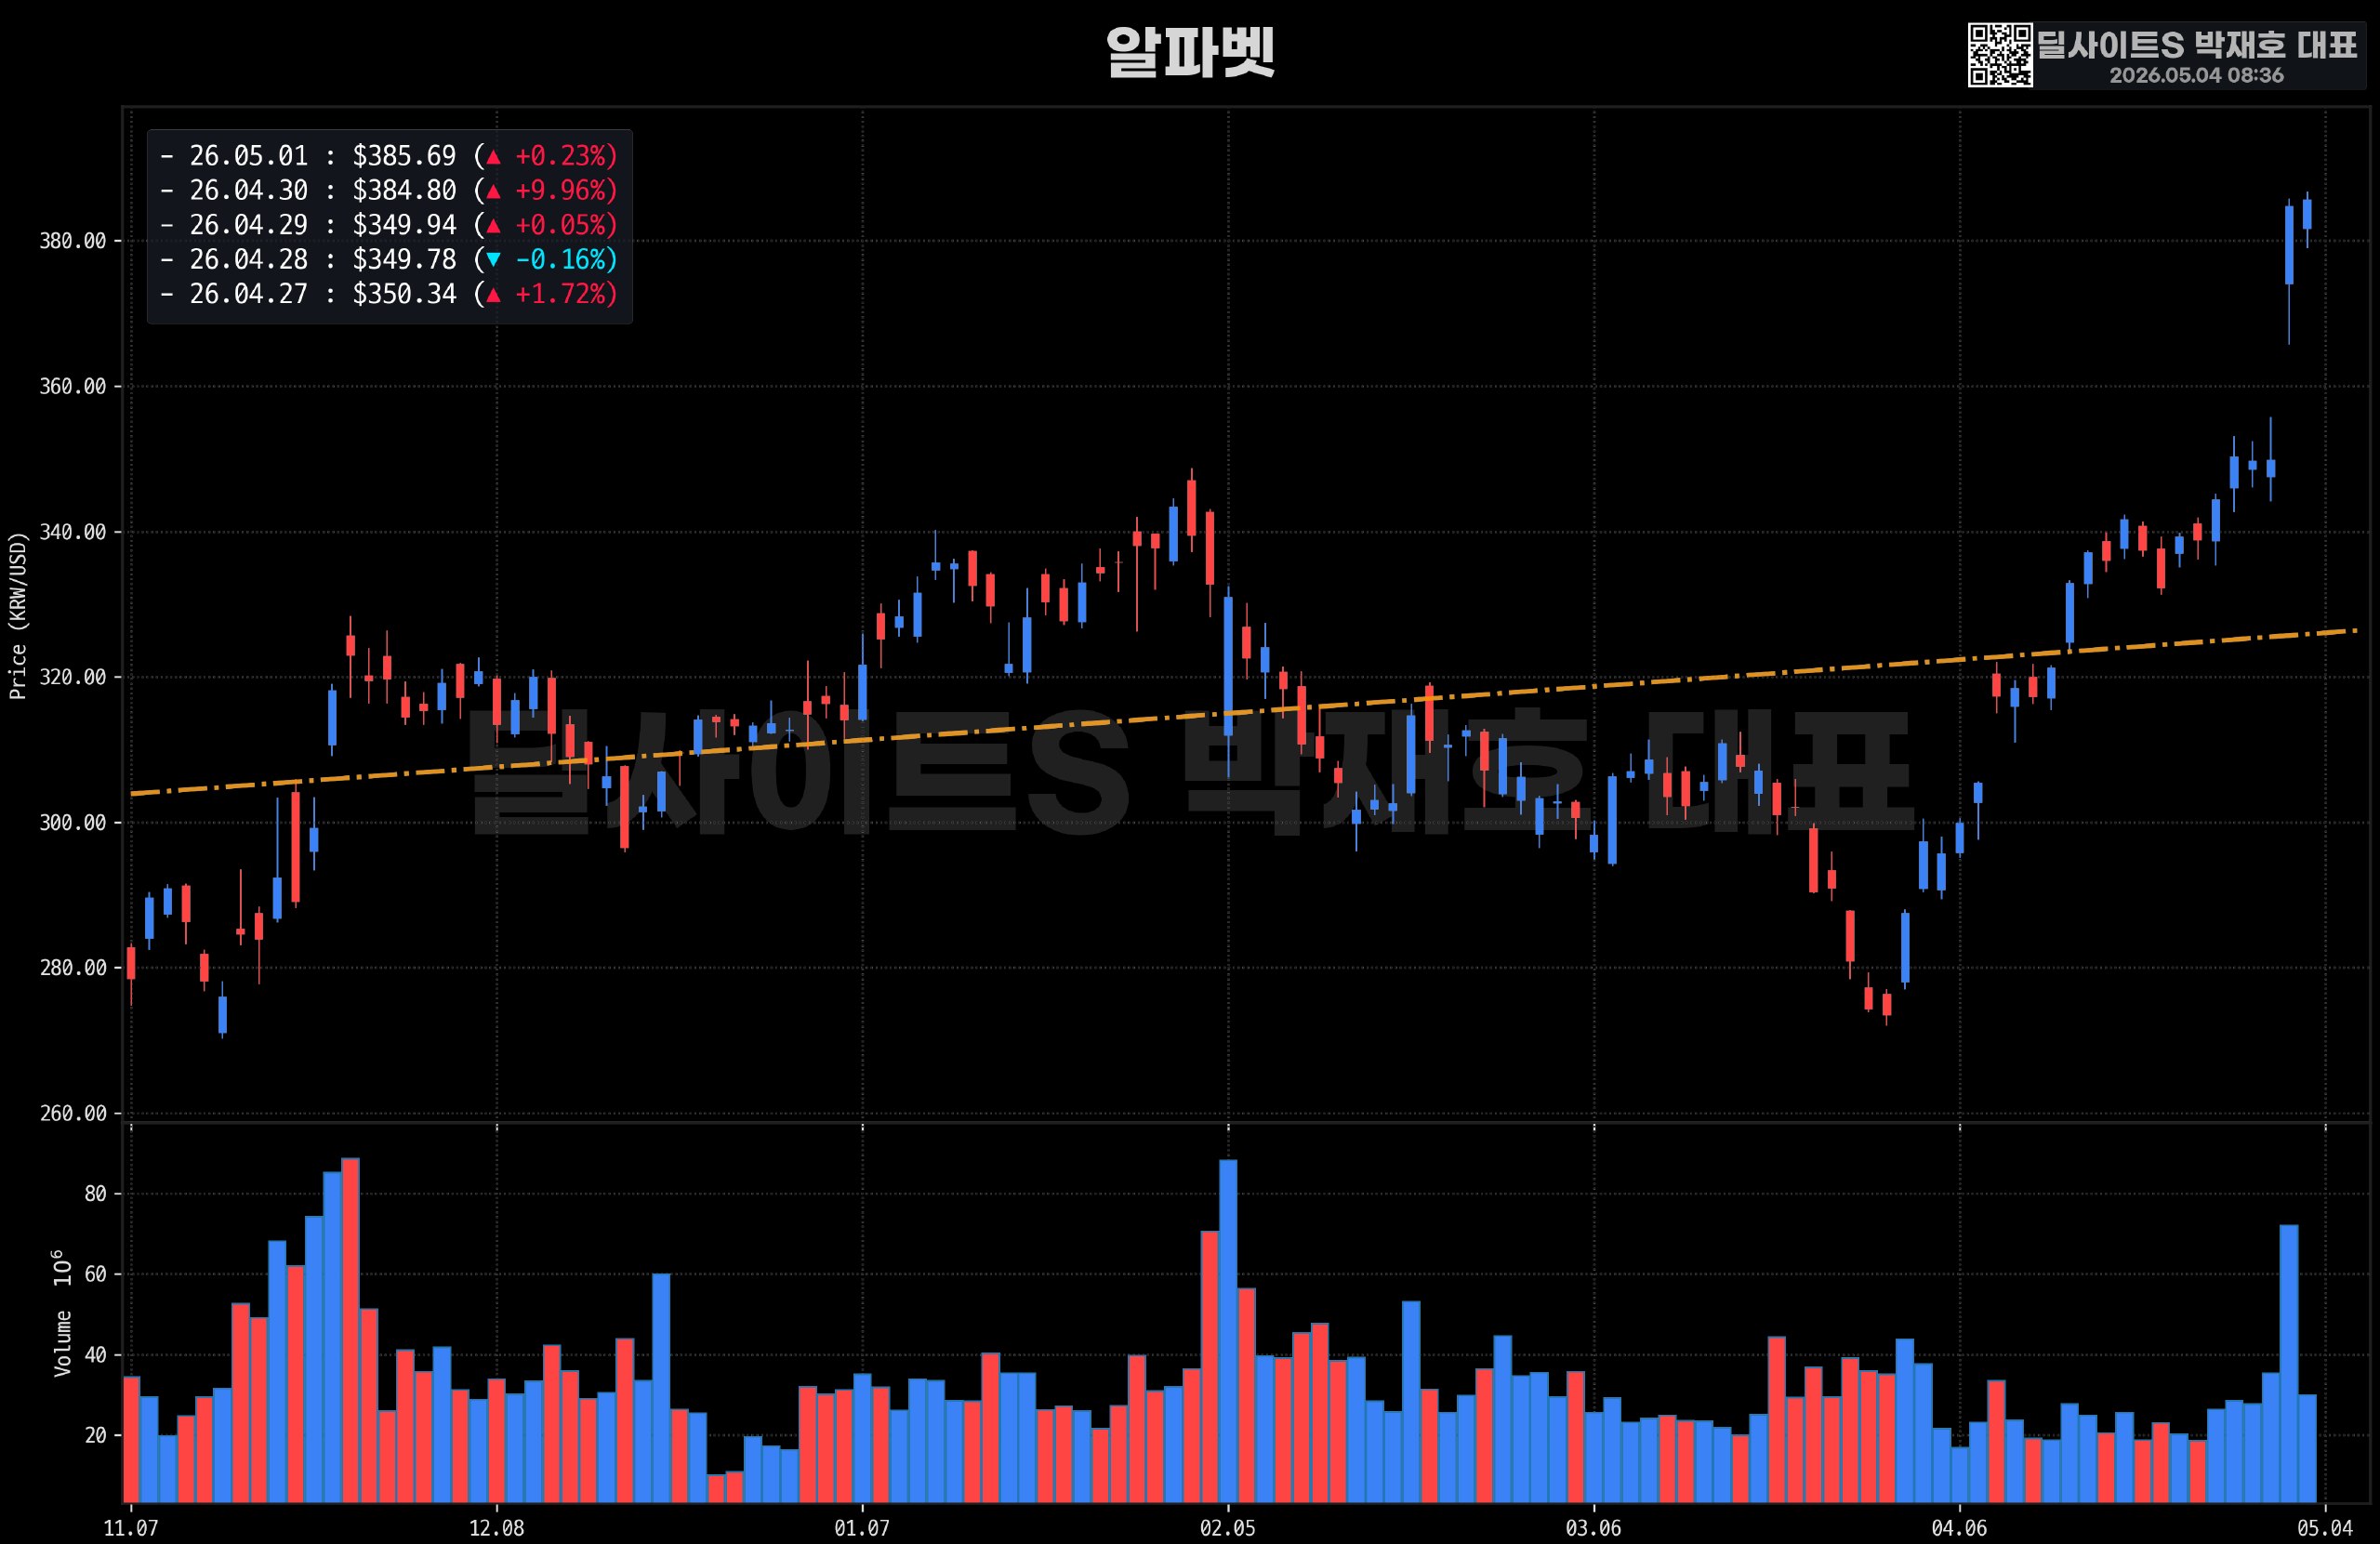Click the volume axis label 20

coord(95,1435)
